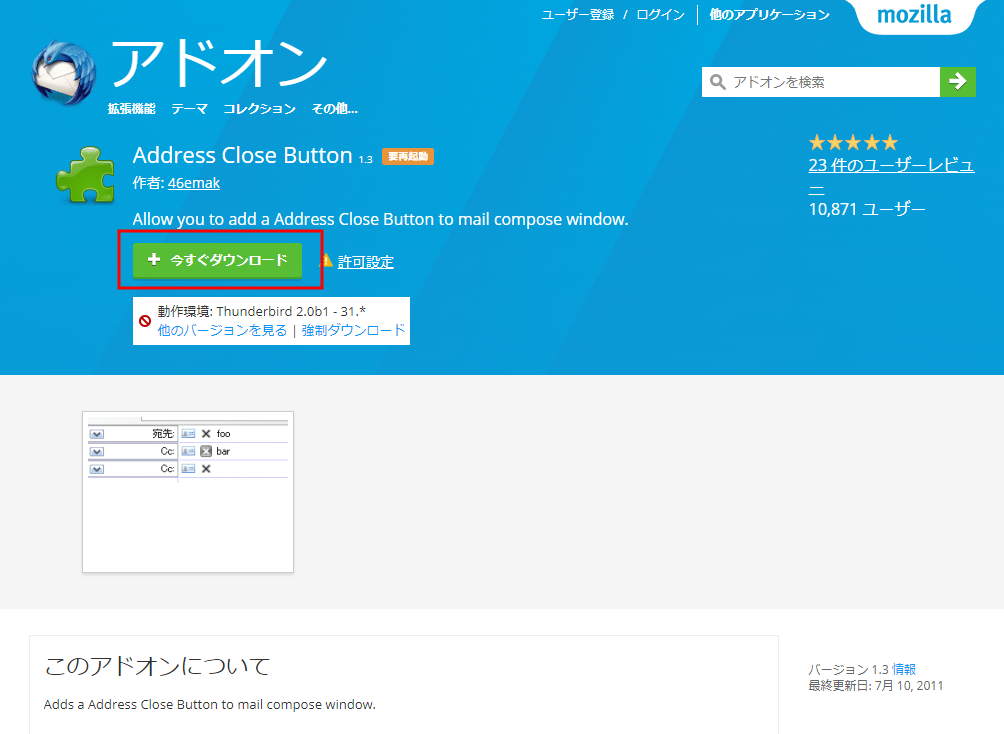Click the 今すぐダウンロード button
1004x734 pixels.
(217, 260)
